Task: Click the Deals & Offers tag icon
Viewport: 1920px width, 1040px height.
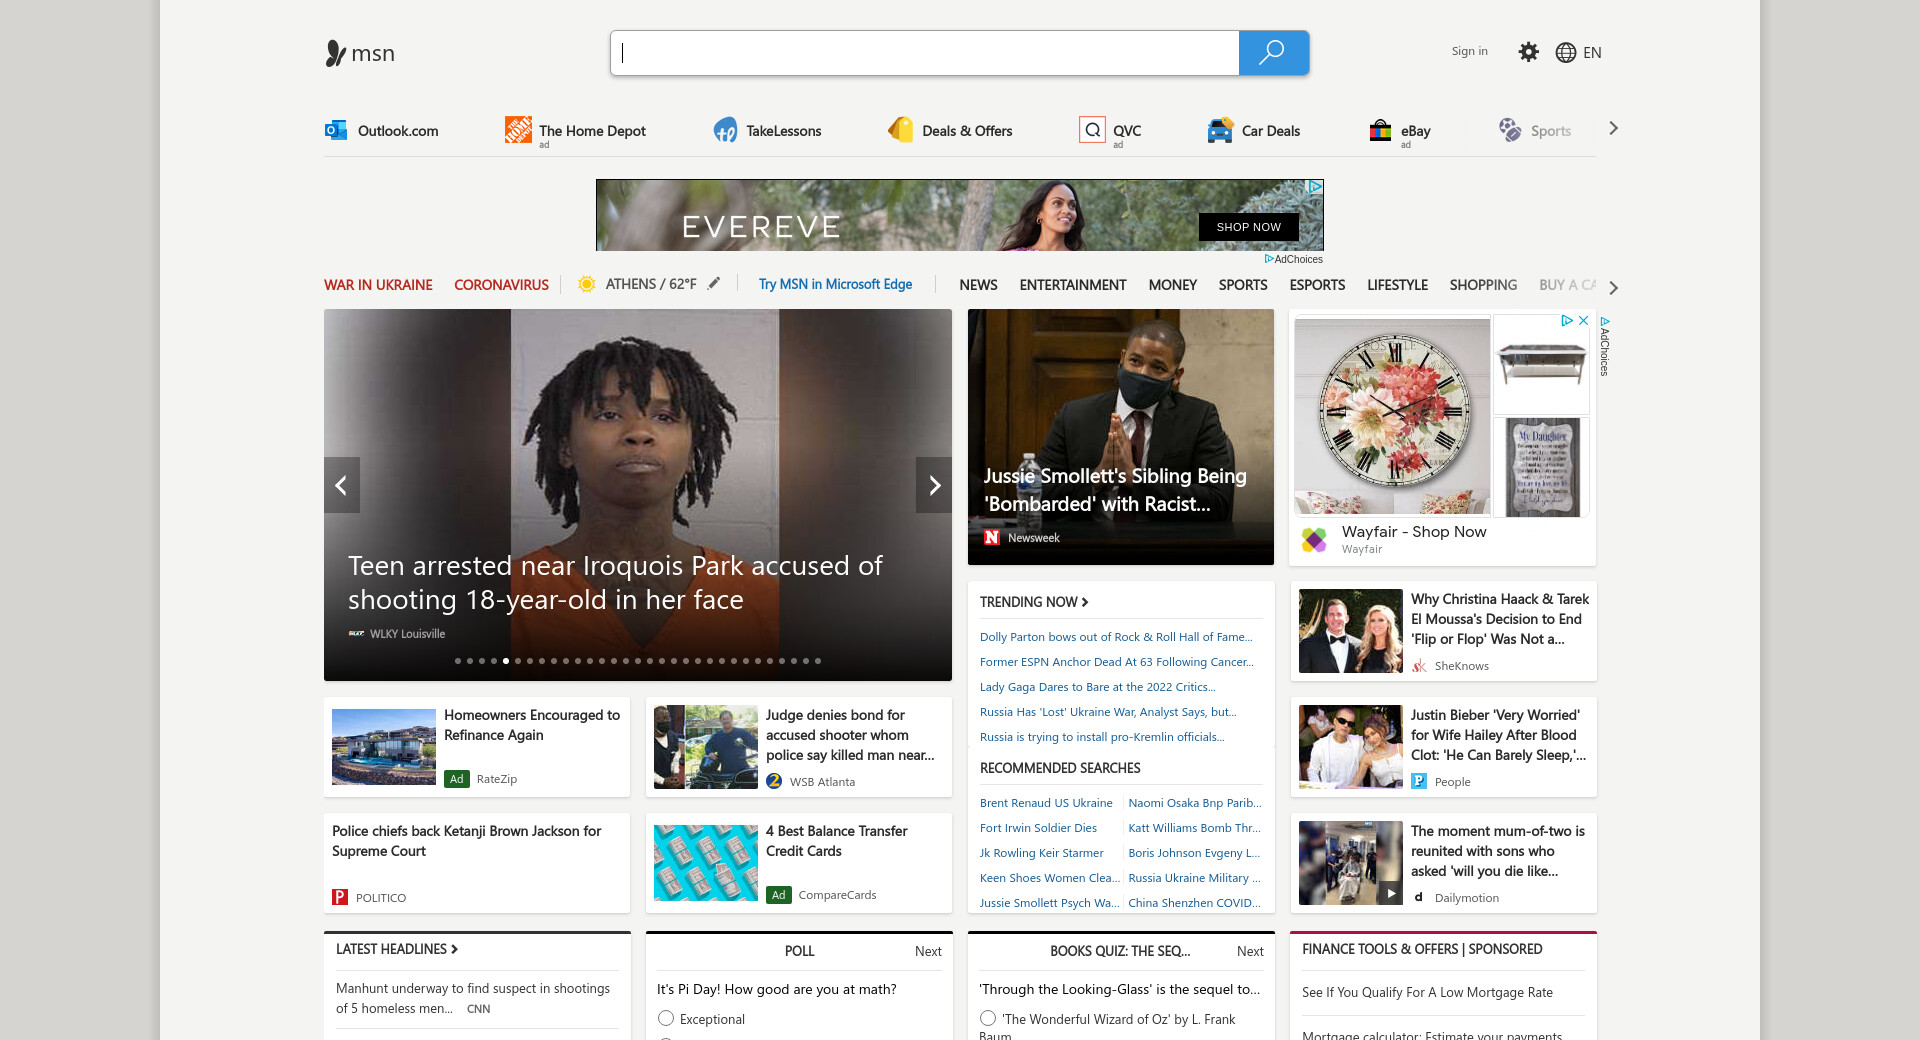Action: (x=900, y=130)
